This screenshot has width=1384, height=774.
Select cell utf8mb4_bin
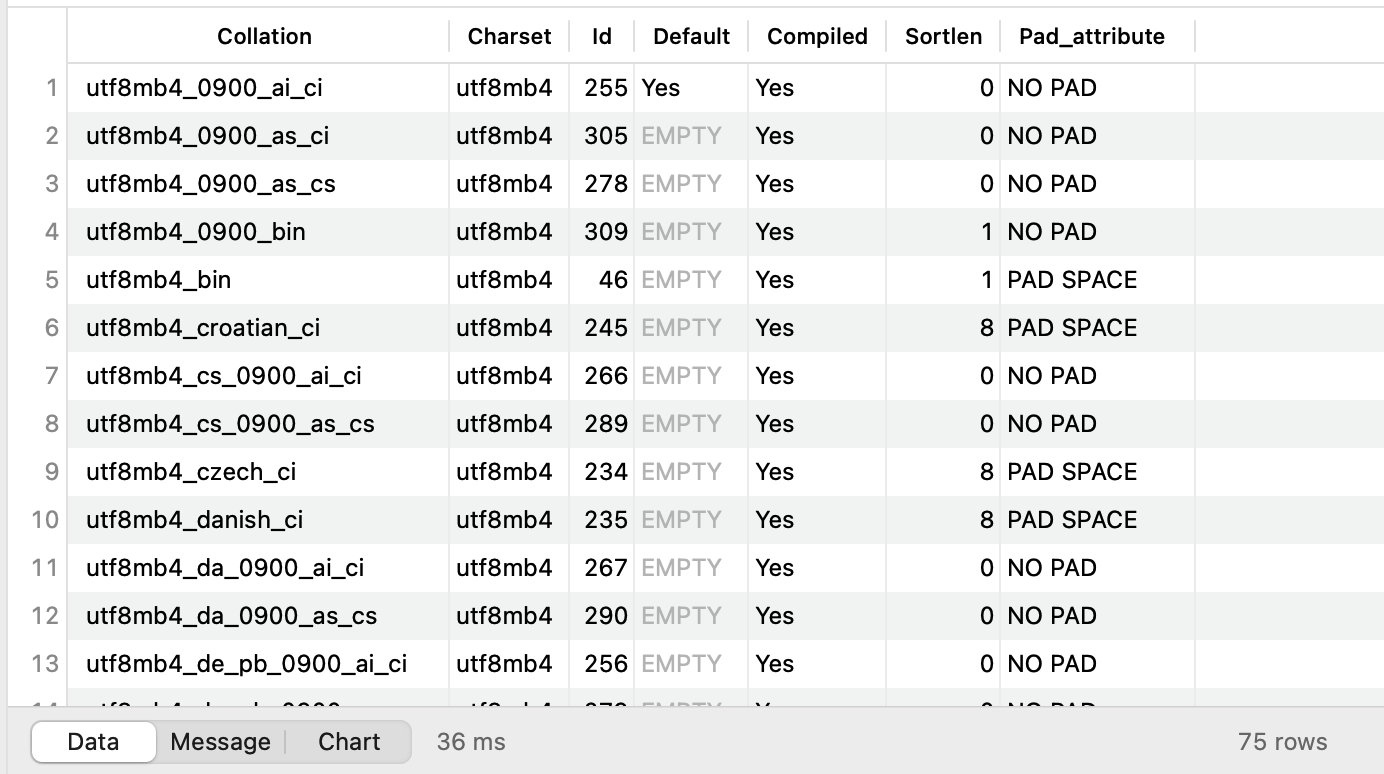click(158, 280)
